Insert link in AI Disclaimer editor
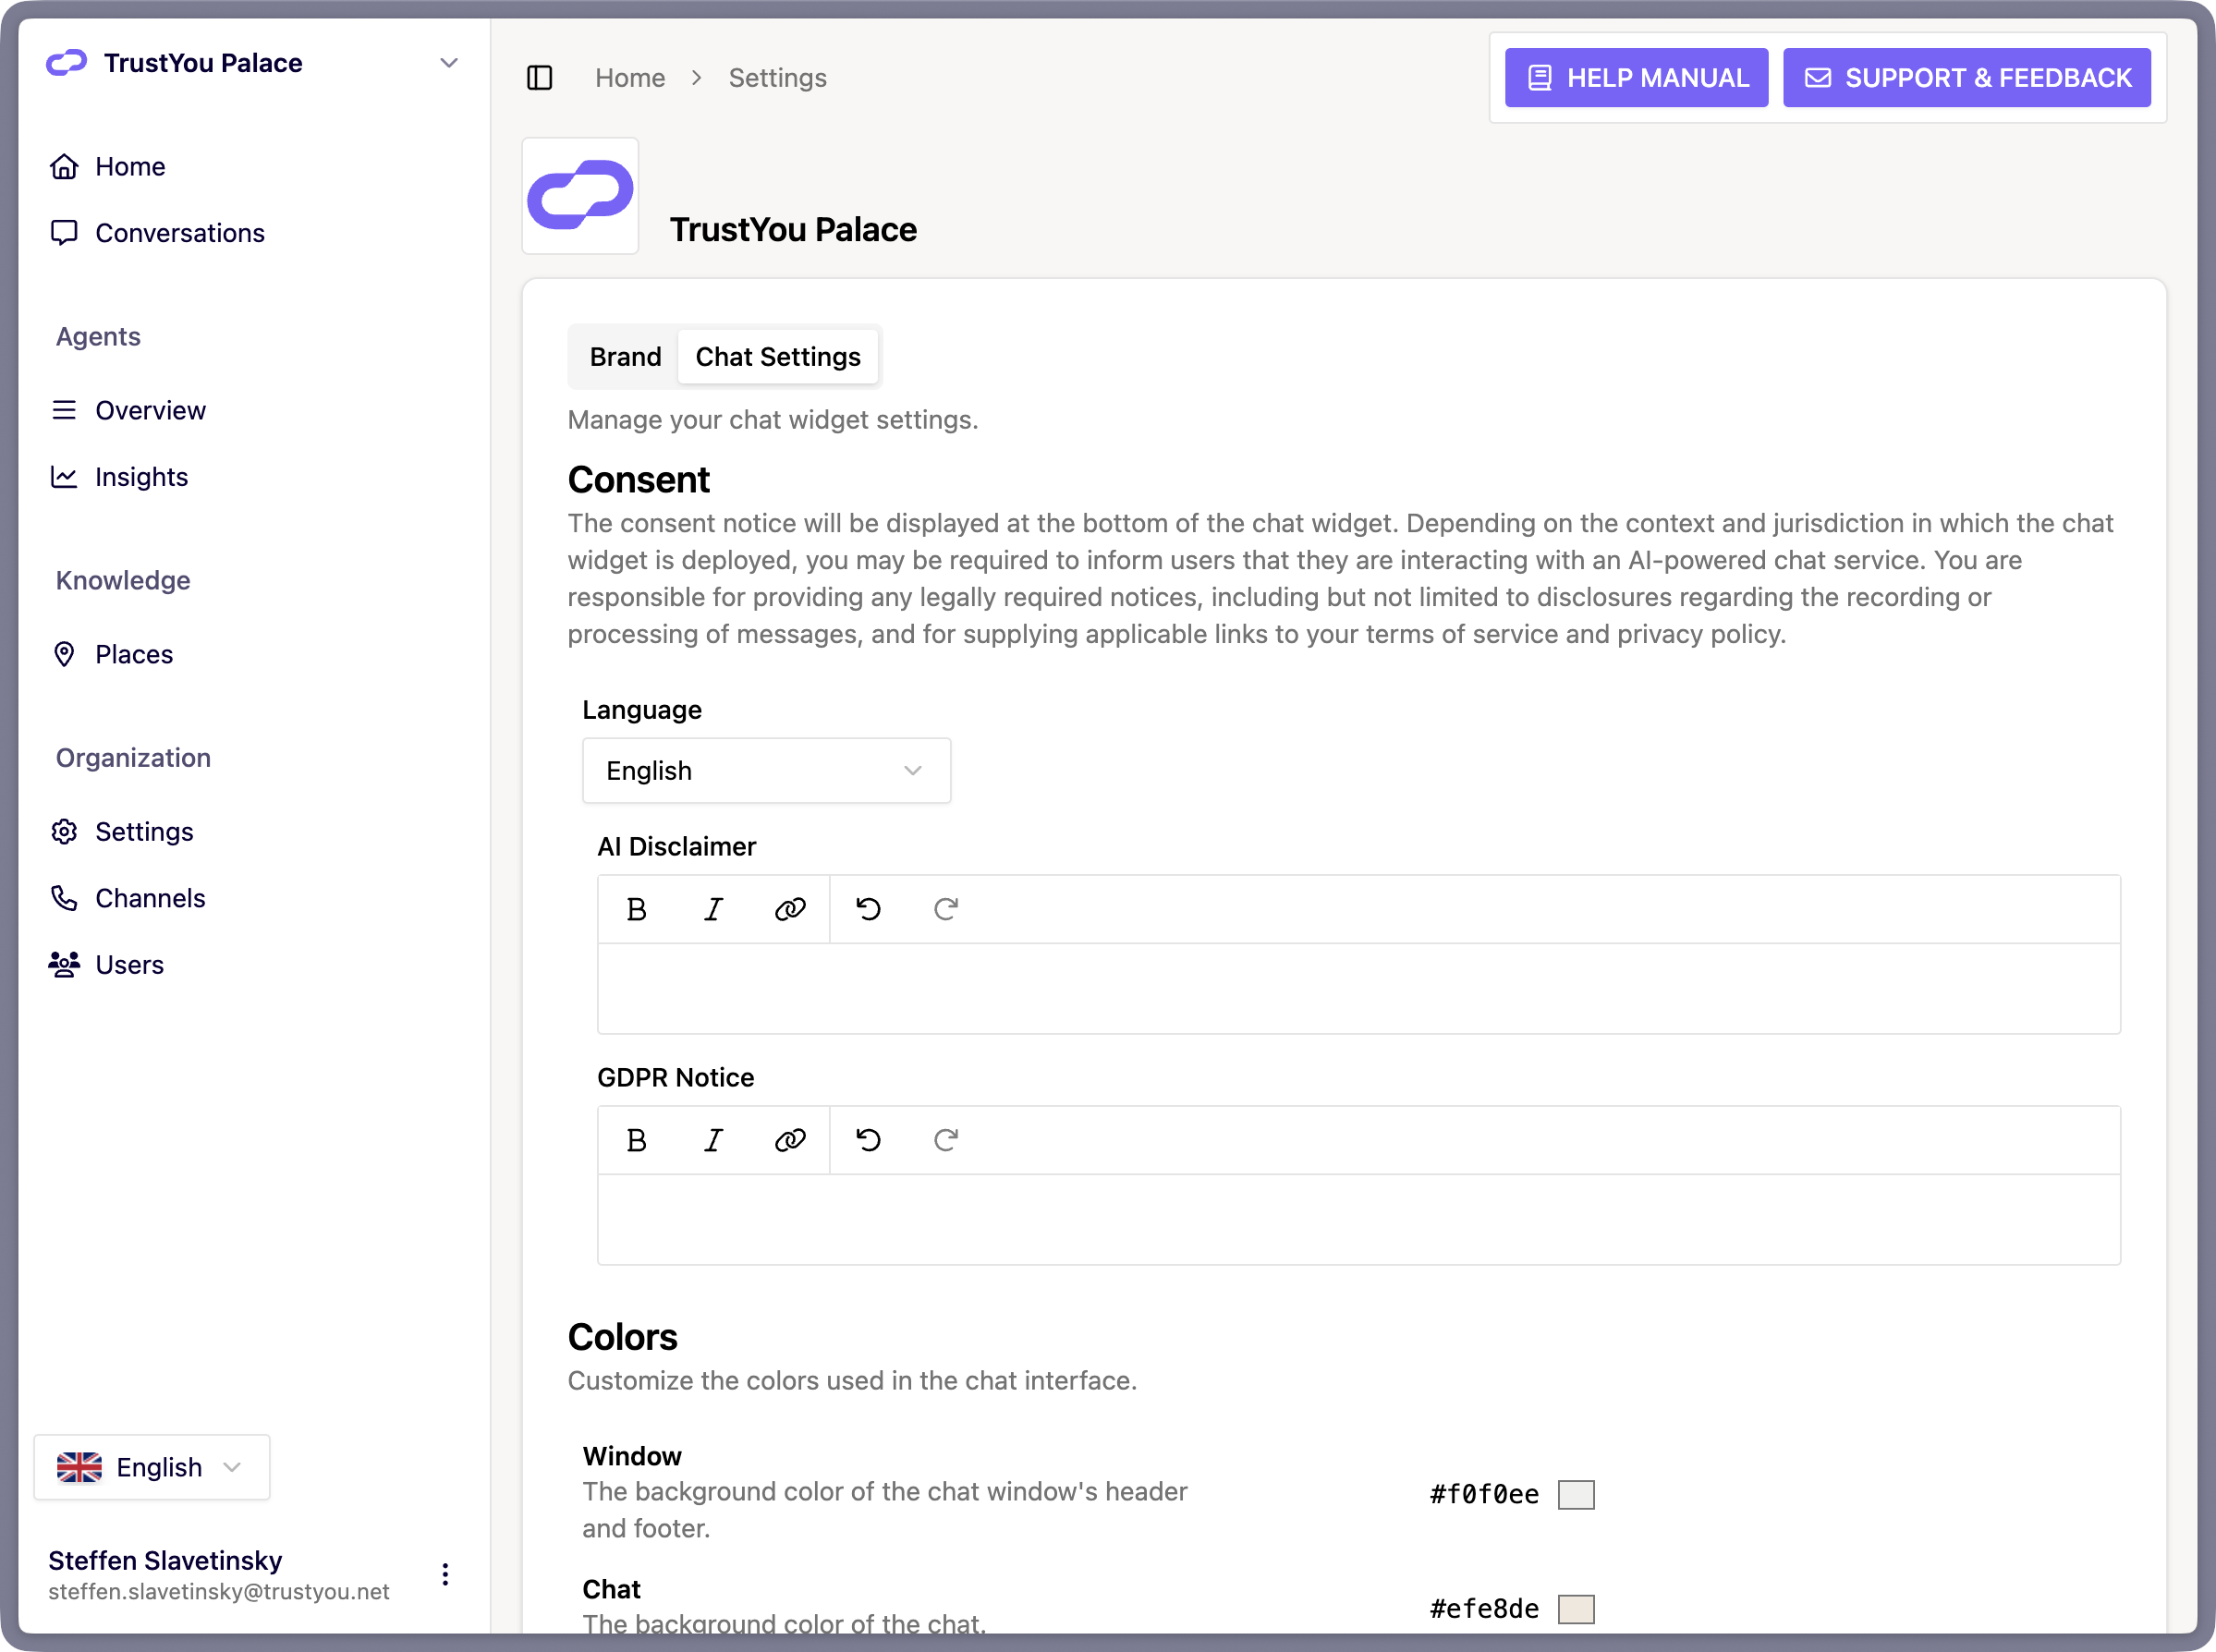The image size is (2216, 1652). pos(790,909)
